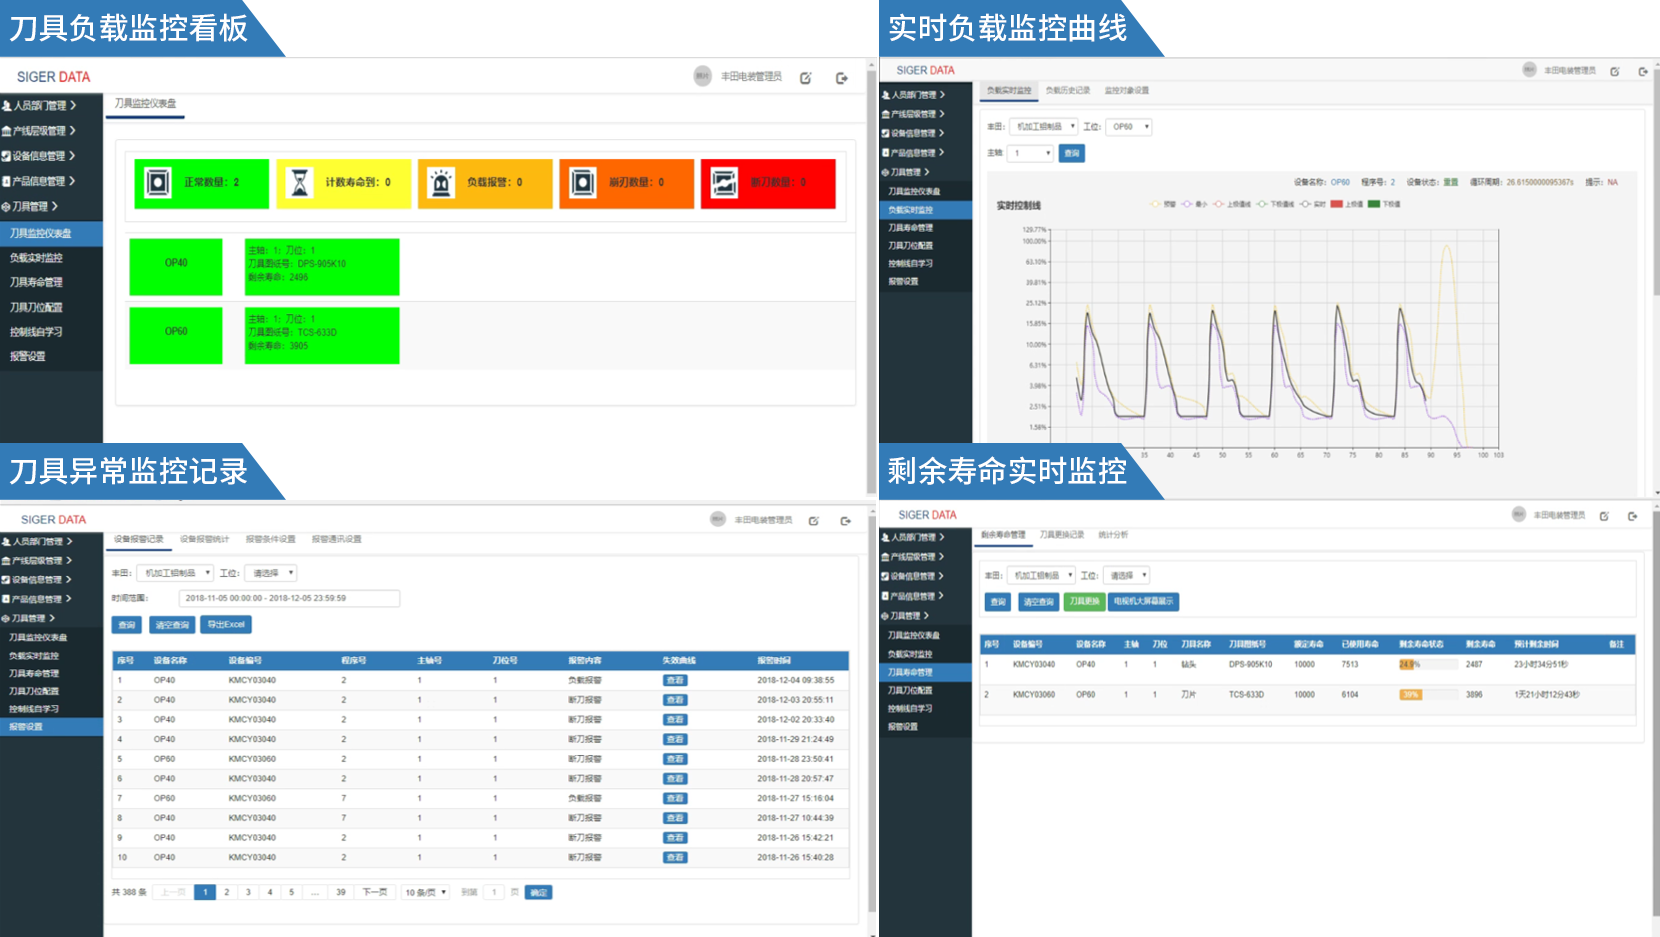Click the 正常数量 status icon in dashboard panel
Image resolution: width=1660 pixels, height=937 pixels.
tap(158, 183)
